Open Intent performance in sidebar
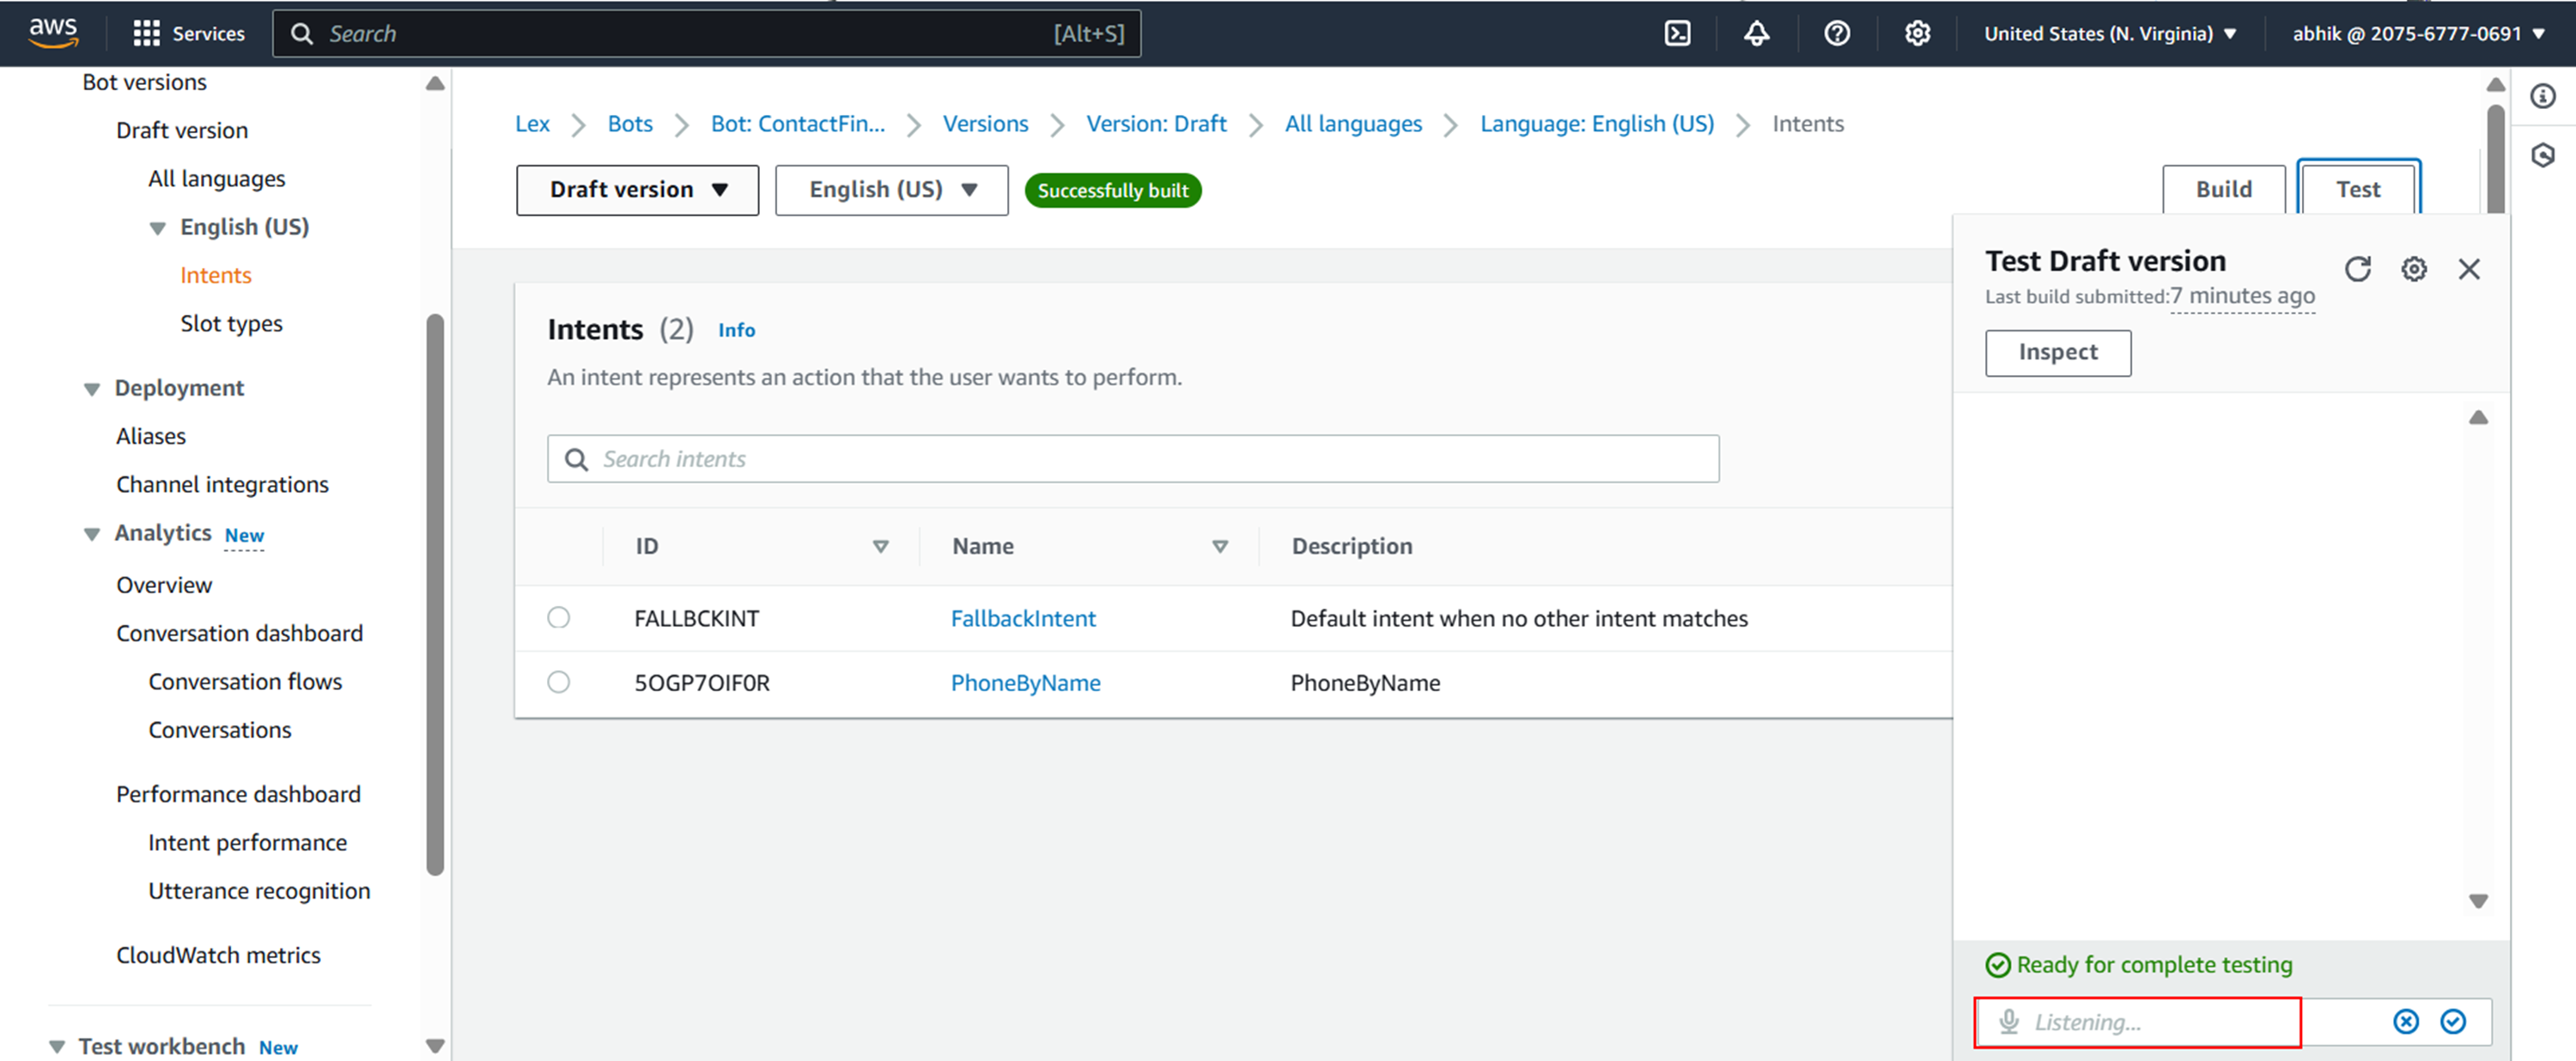Image resolution: width=2576 pixels, height=1061 pixels. point(247,843)
